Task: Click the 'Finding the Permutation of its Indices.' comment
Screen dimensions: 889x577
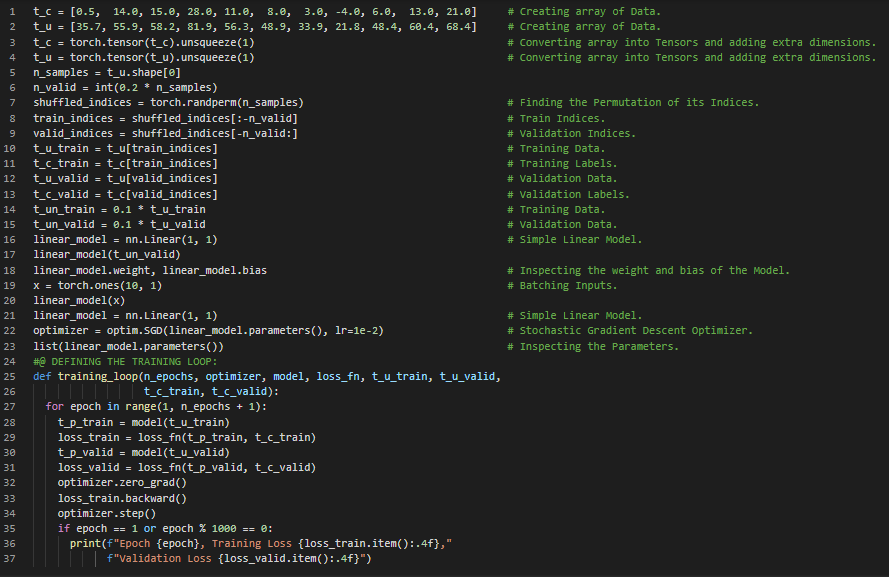Action: [639, 103]
